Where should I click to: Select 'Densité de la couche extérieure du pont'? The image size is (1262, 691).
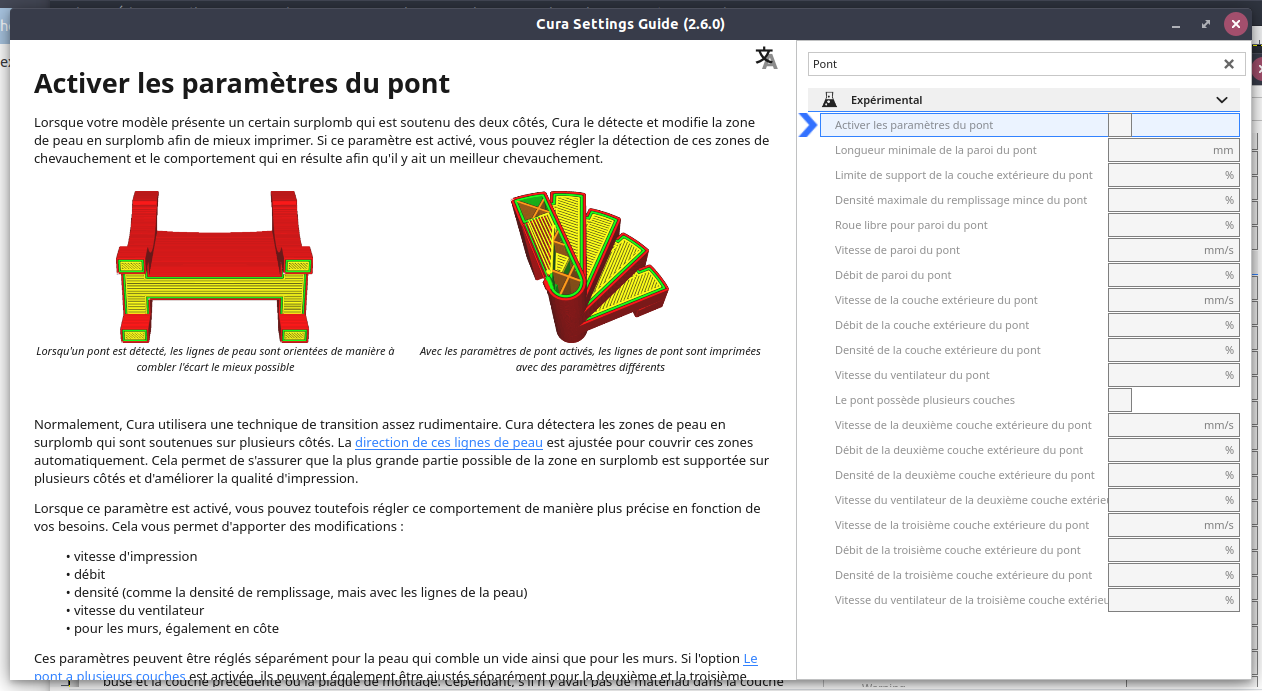[x=938, y=350]
